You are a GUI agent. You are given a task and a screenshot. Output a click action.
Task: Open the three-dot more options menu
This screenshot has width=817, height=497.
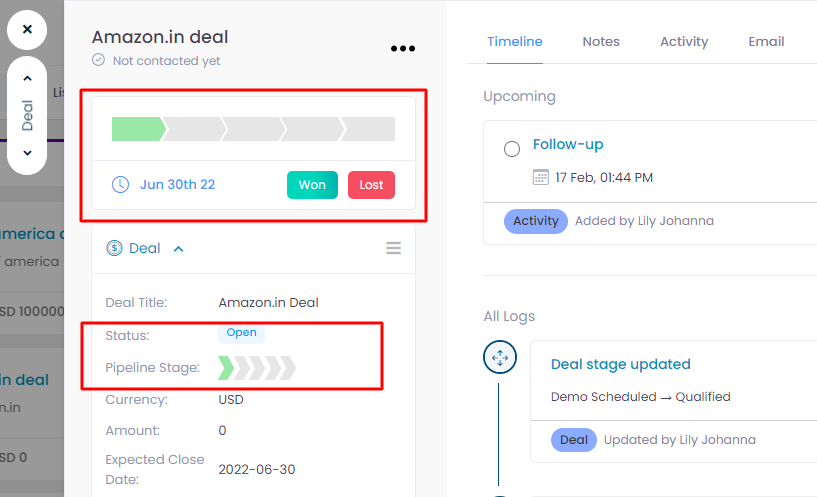pos(403,48)
